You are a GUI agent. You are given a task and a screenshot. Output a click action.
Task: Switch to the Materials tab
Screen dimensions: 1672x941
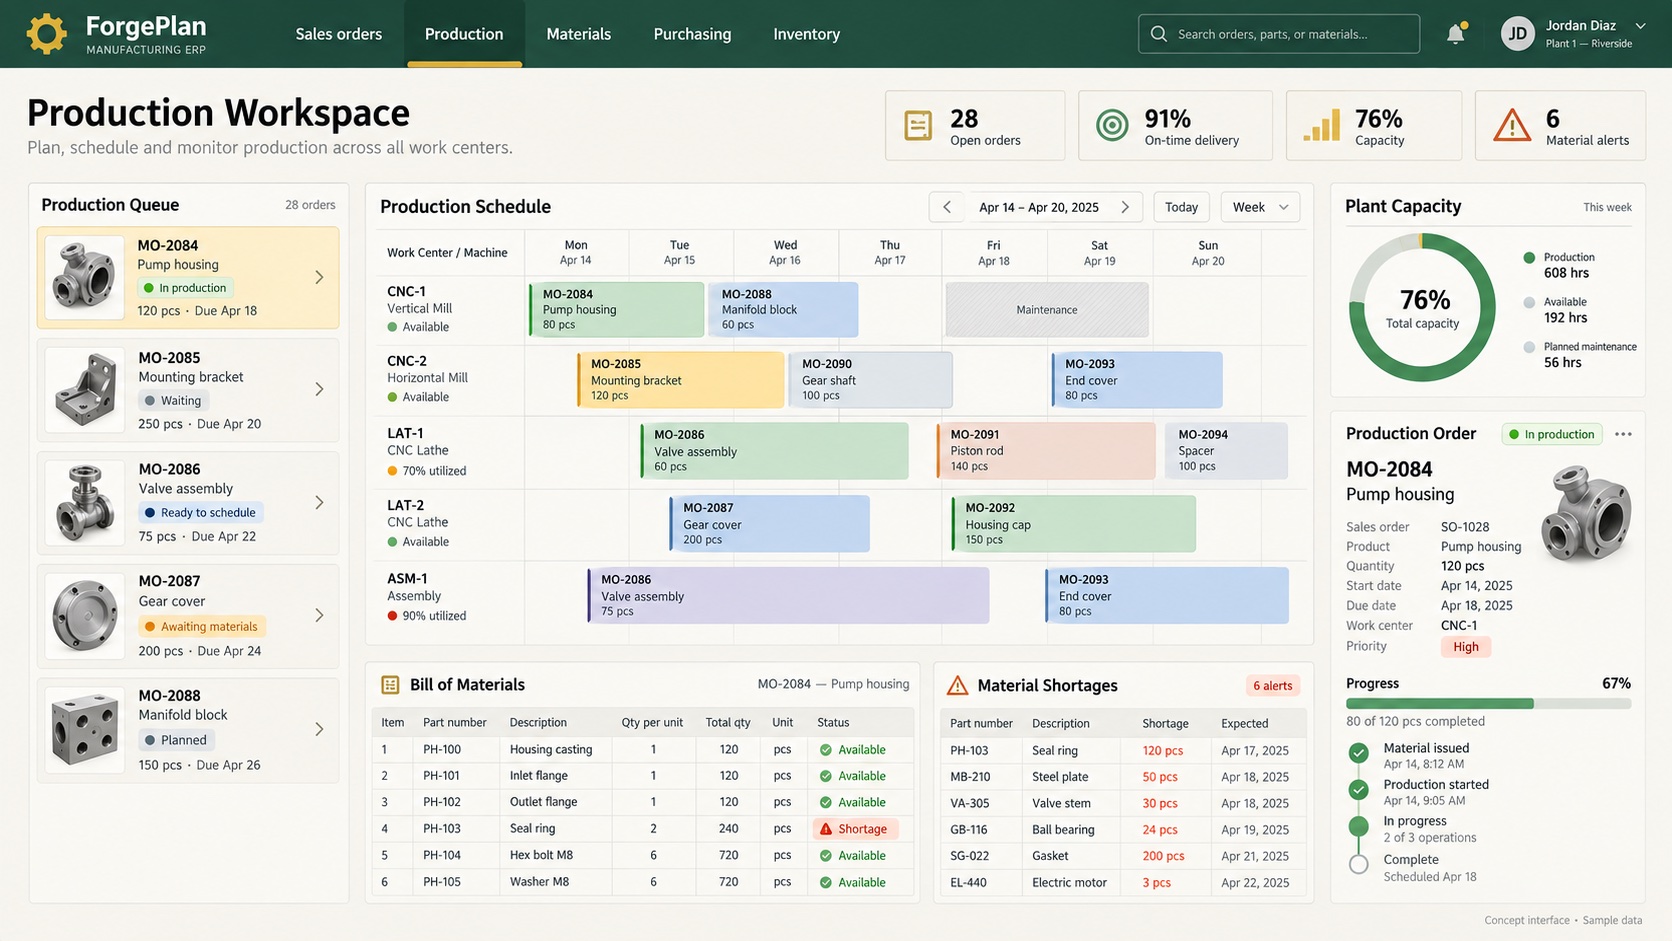pos(578,34)
